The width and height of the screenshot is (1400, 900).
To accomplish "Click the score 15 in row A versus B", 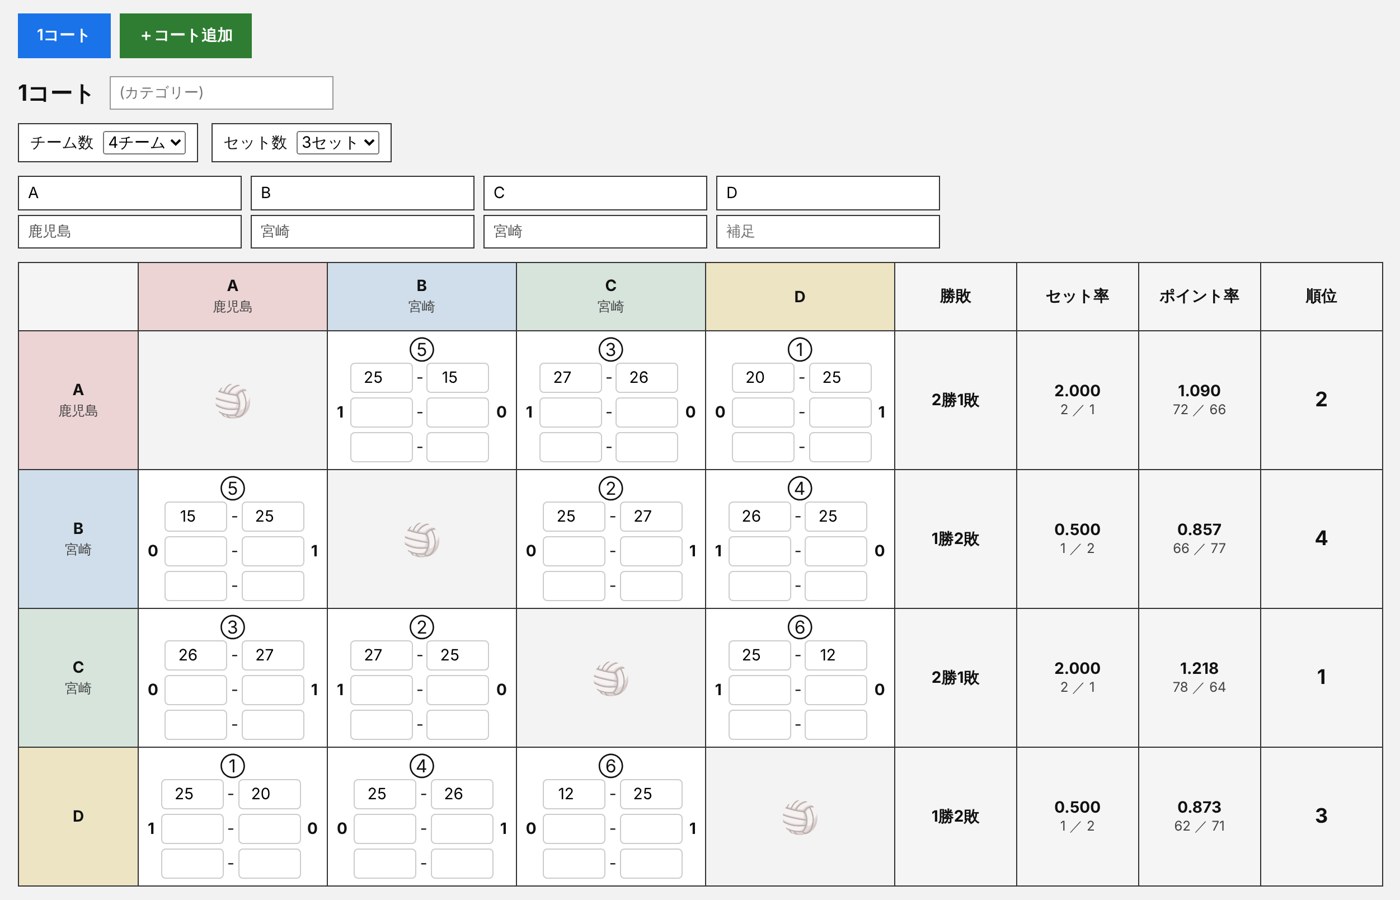I will click(x=458, y=378).
